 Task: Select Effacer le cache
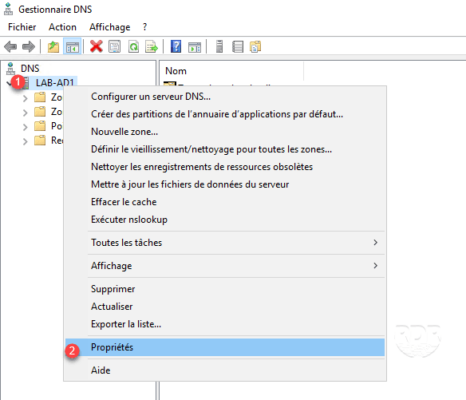pyautogui.click(x=225, y=202)
